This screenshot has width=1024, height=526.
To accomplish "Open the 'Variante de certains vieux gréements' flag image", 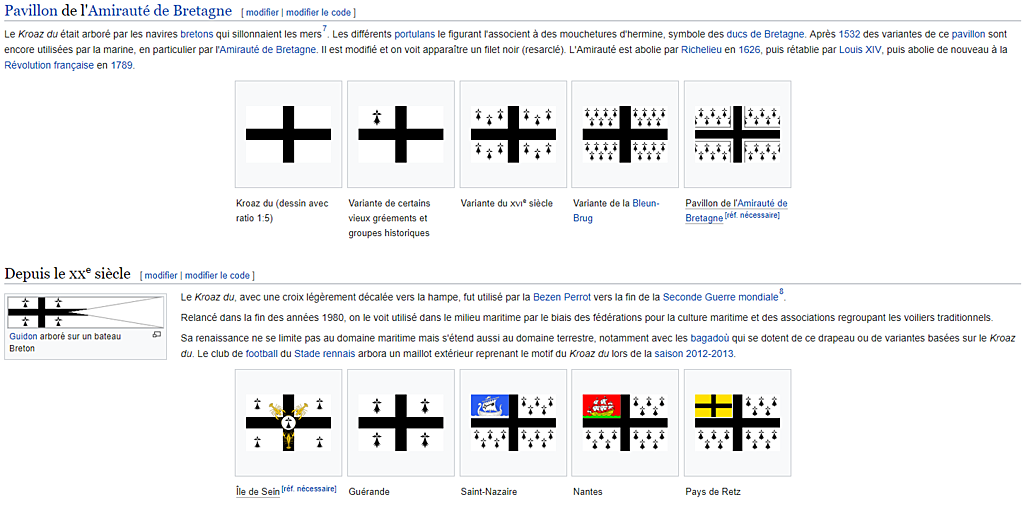I will tap(400, 134).
